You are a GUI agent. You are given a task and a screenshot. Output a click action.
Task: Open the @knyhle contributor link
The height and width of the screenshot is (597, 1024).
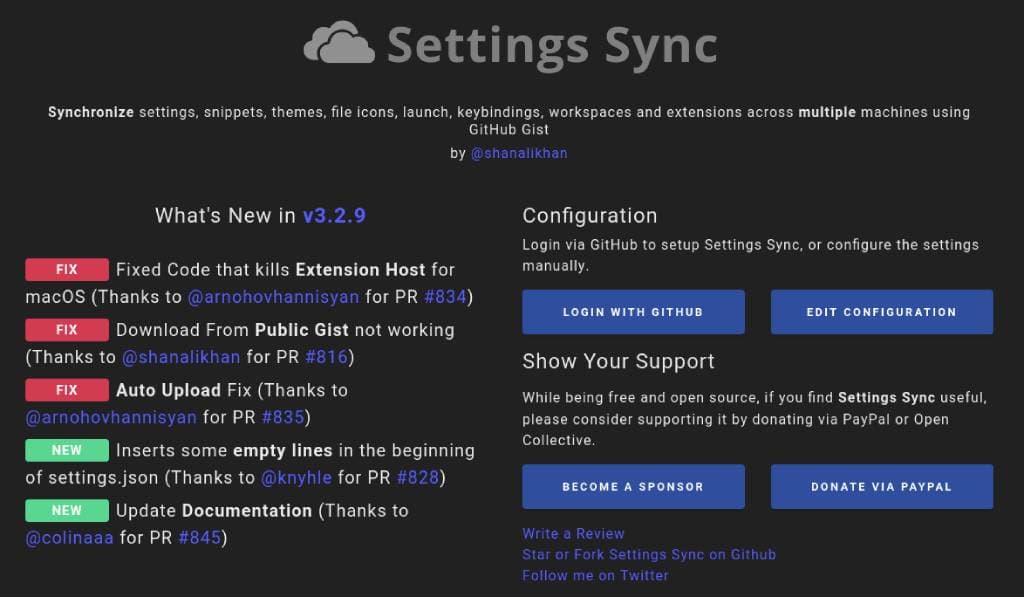coord(296,477)
